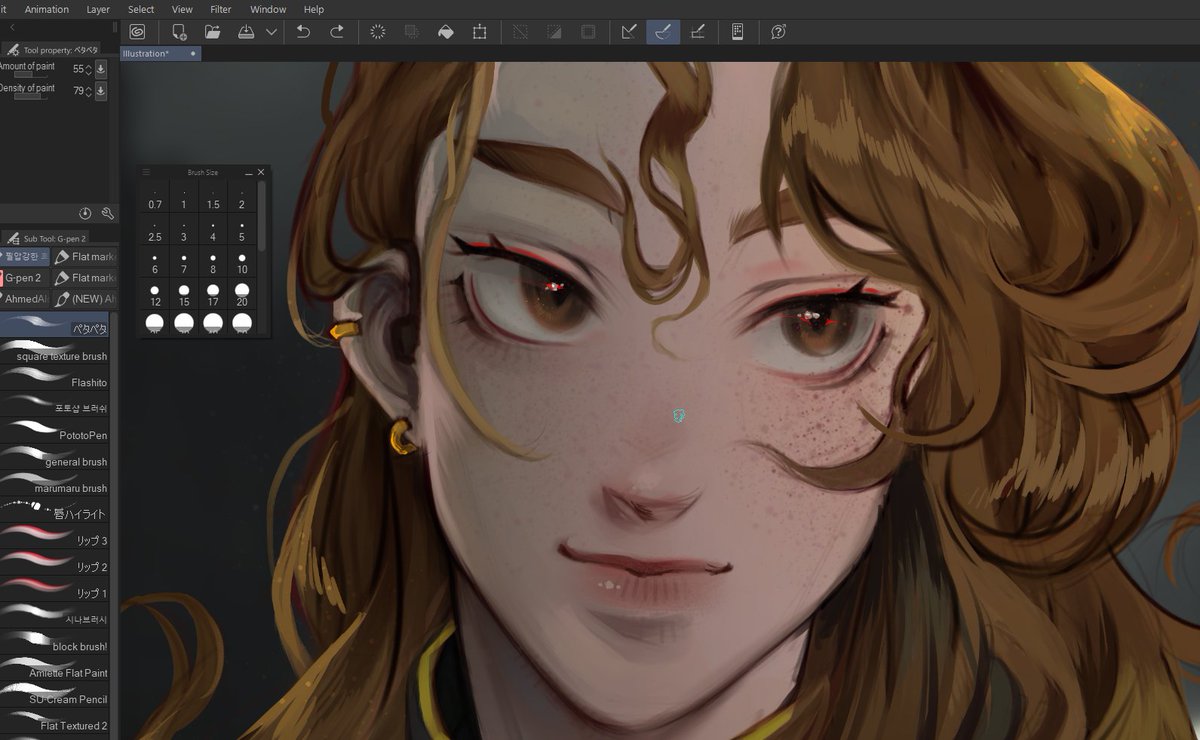Image resolution: width=1200 pixels, height=740 pixels.
Task: Toggle Snap to Grid
Action: point(698,32)
